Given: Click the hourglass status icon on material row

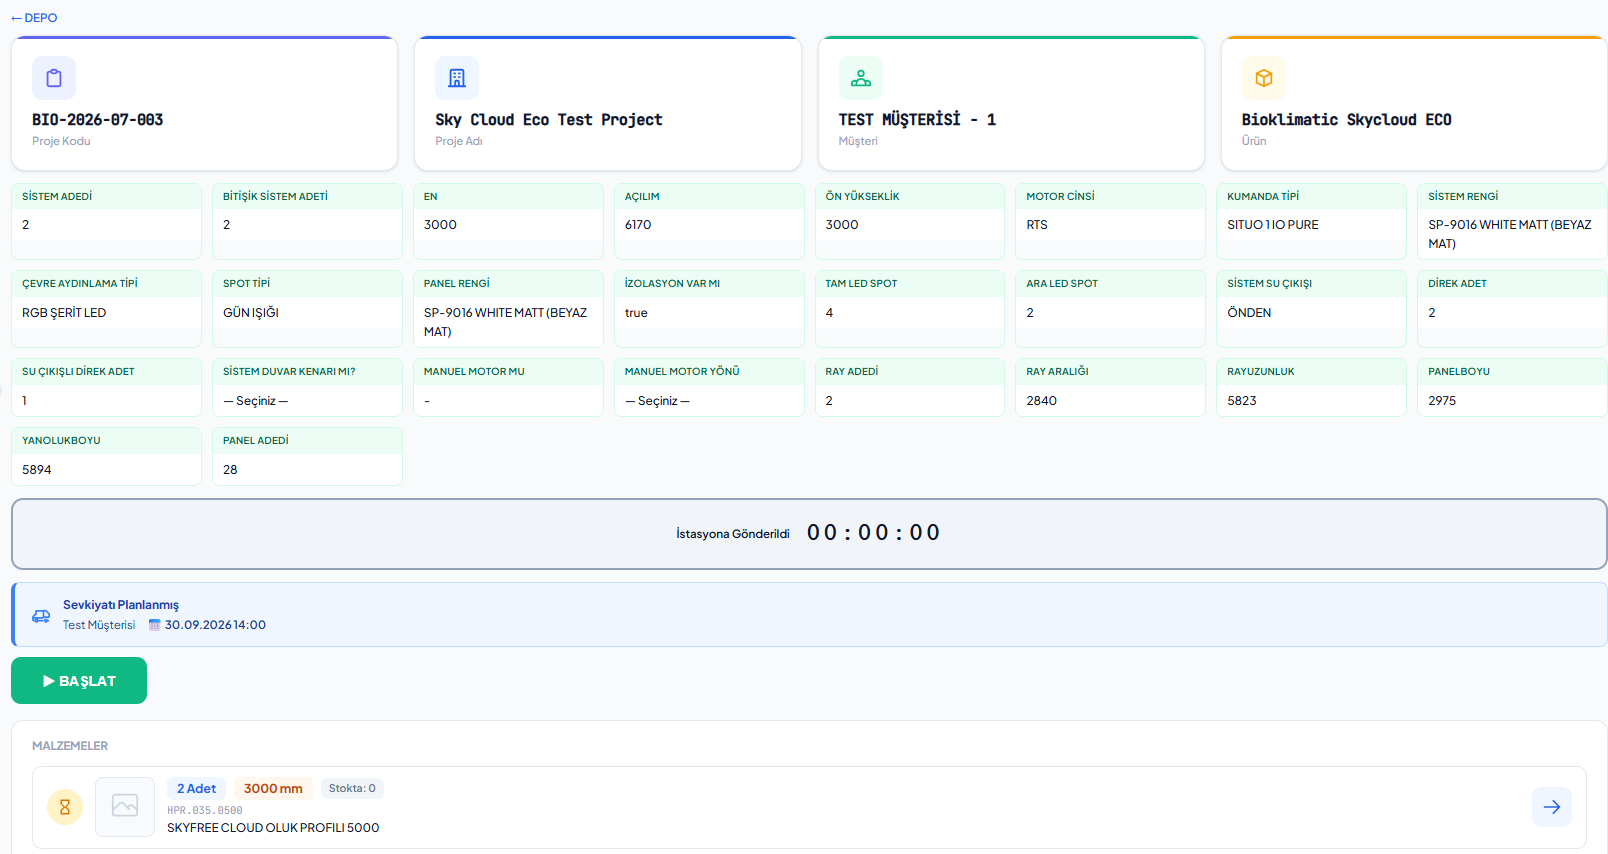Looking at the screenshot, I should point(65,807).
